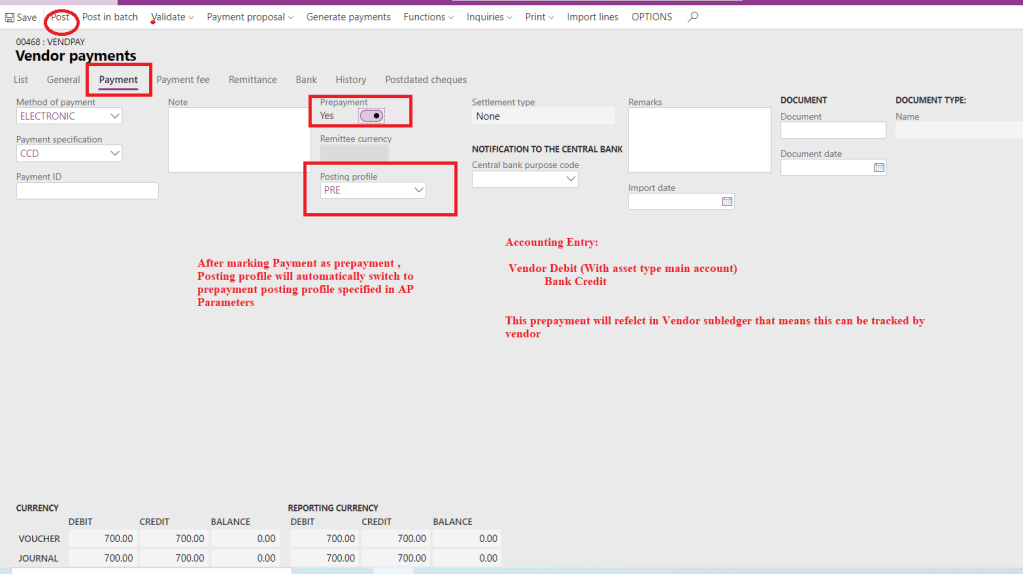This screenshot has height=574, width=1023.
Task: Select the Document input field
Action: (832, 131)
